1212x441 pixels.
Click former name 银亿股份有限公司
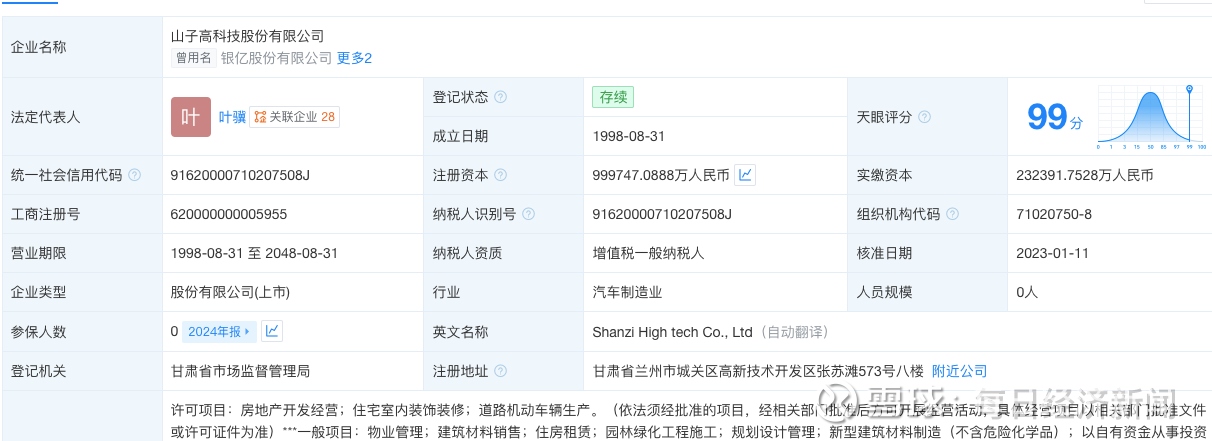(276, 58)
